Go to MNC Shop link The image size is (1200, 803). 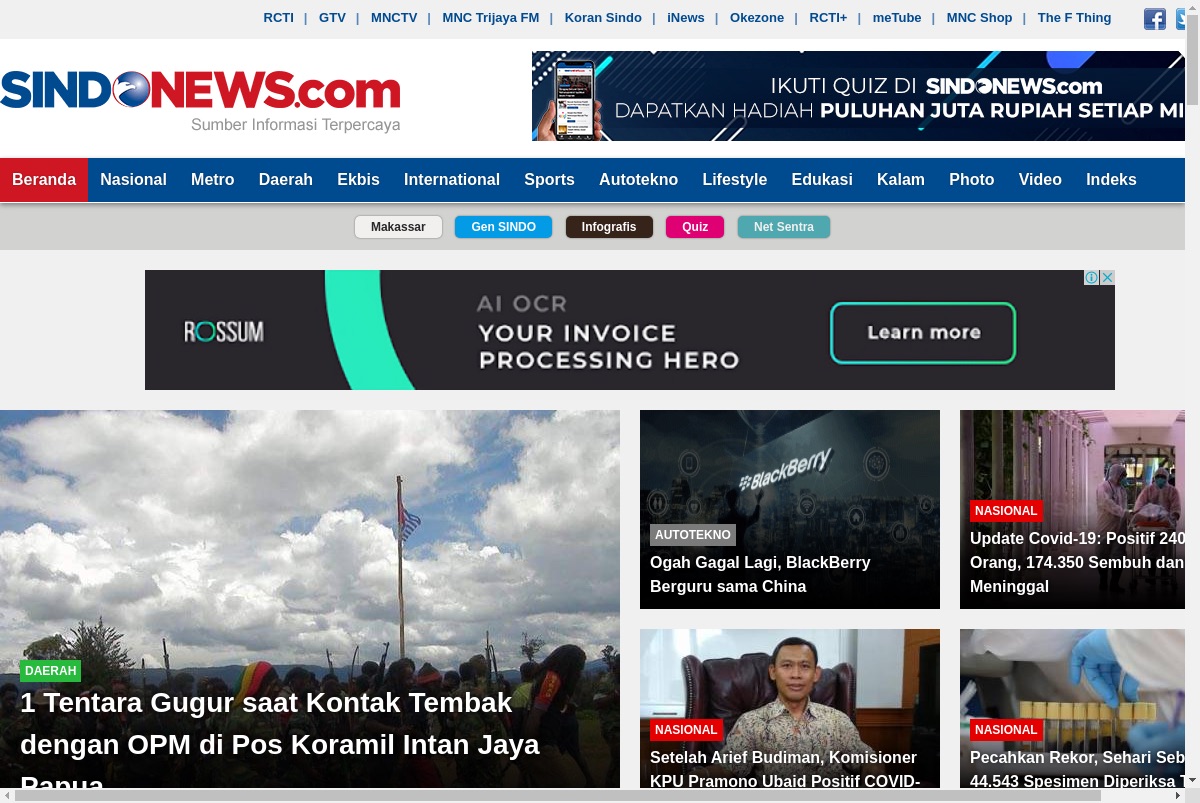[x=979, y=18]
